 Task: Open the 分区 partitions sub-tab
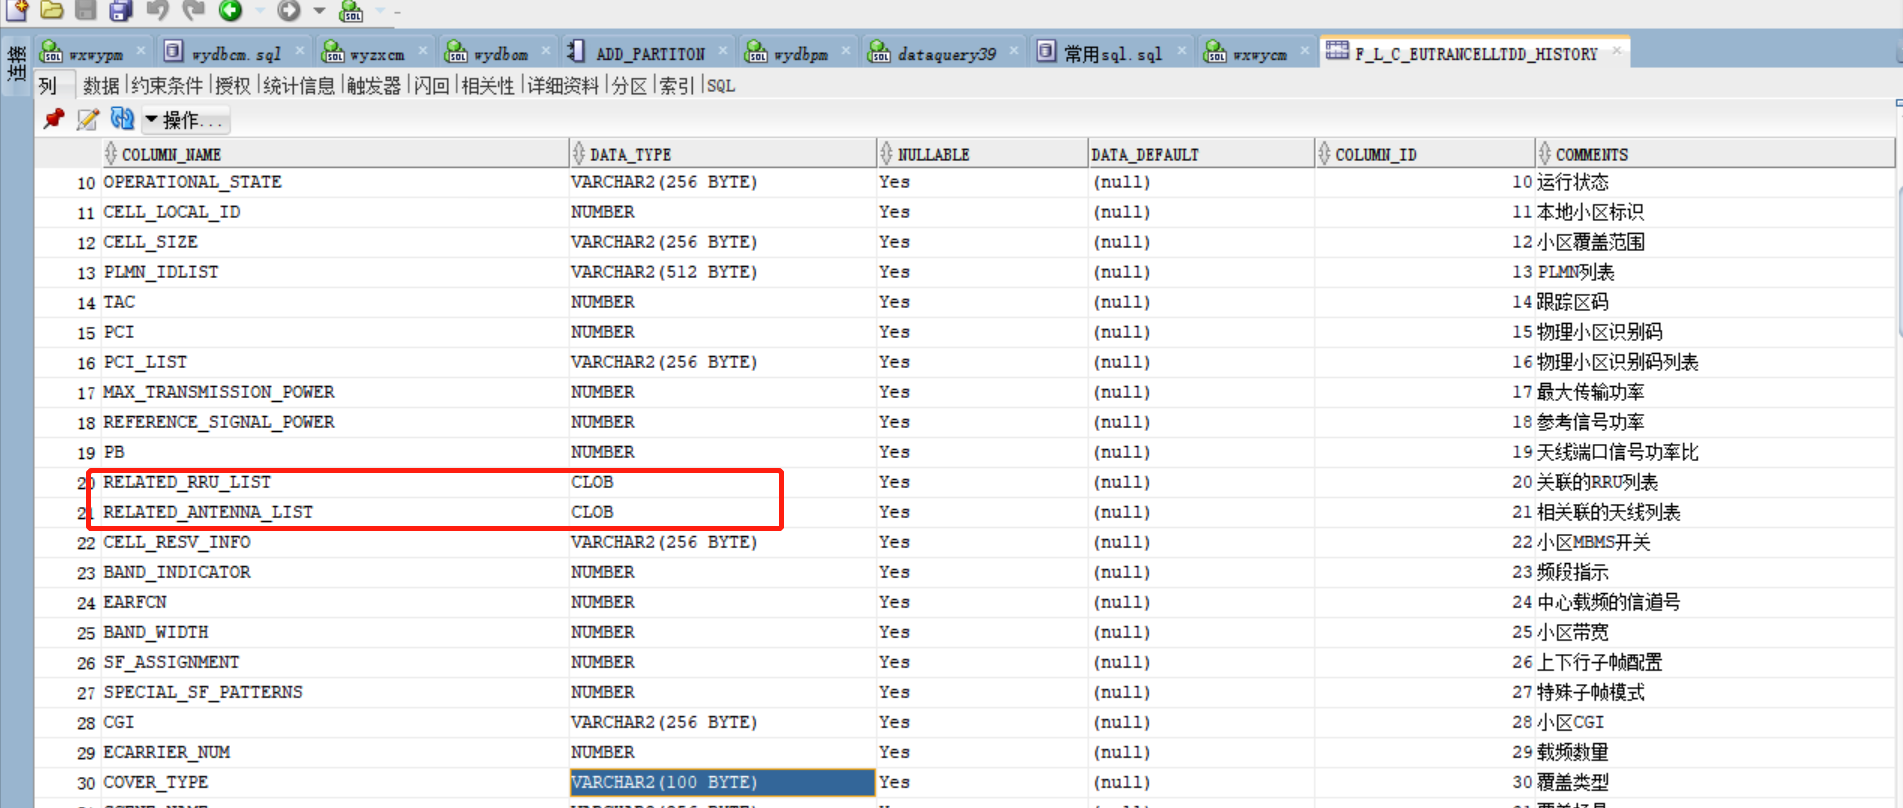(629, 86)
